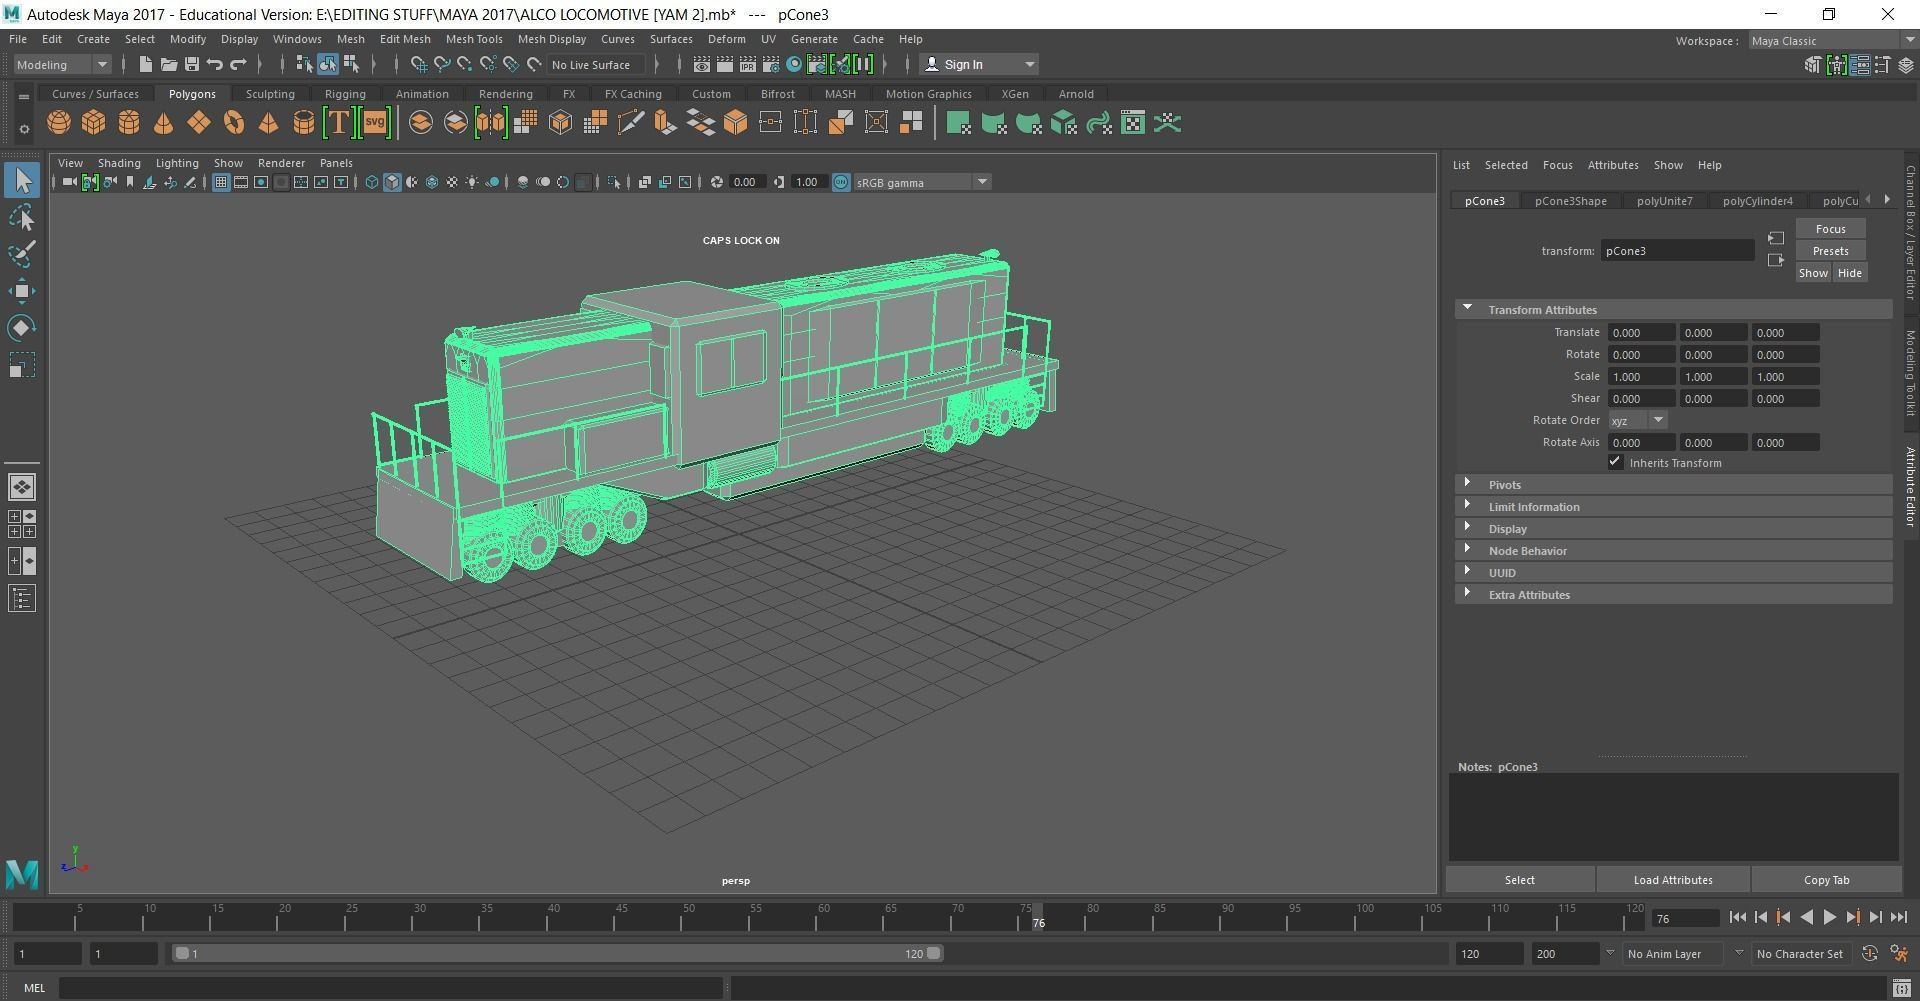This screenshot has width=1920, height=1001.
Task: Switch to the Sculpting shelf tab
Action: 270,94
